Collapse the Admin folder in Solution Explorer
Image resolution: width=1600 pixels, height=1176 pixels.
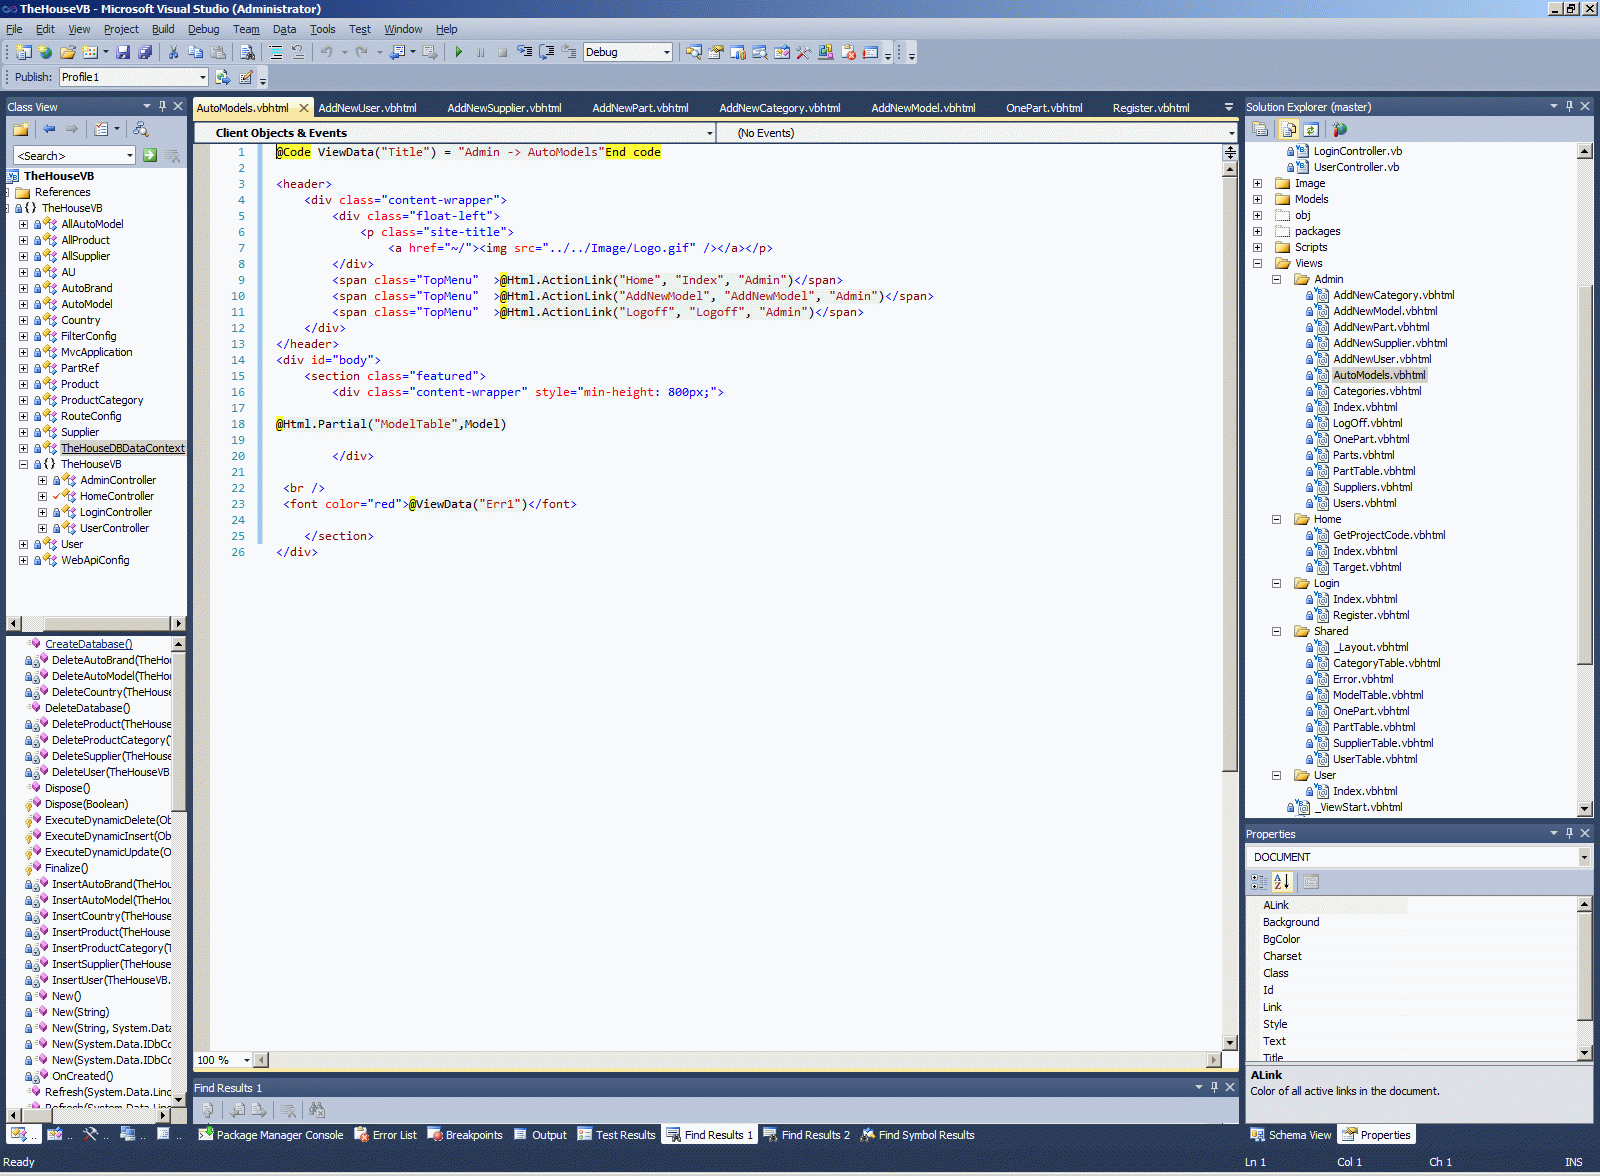(1276, 279)
